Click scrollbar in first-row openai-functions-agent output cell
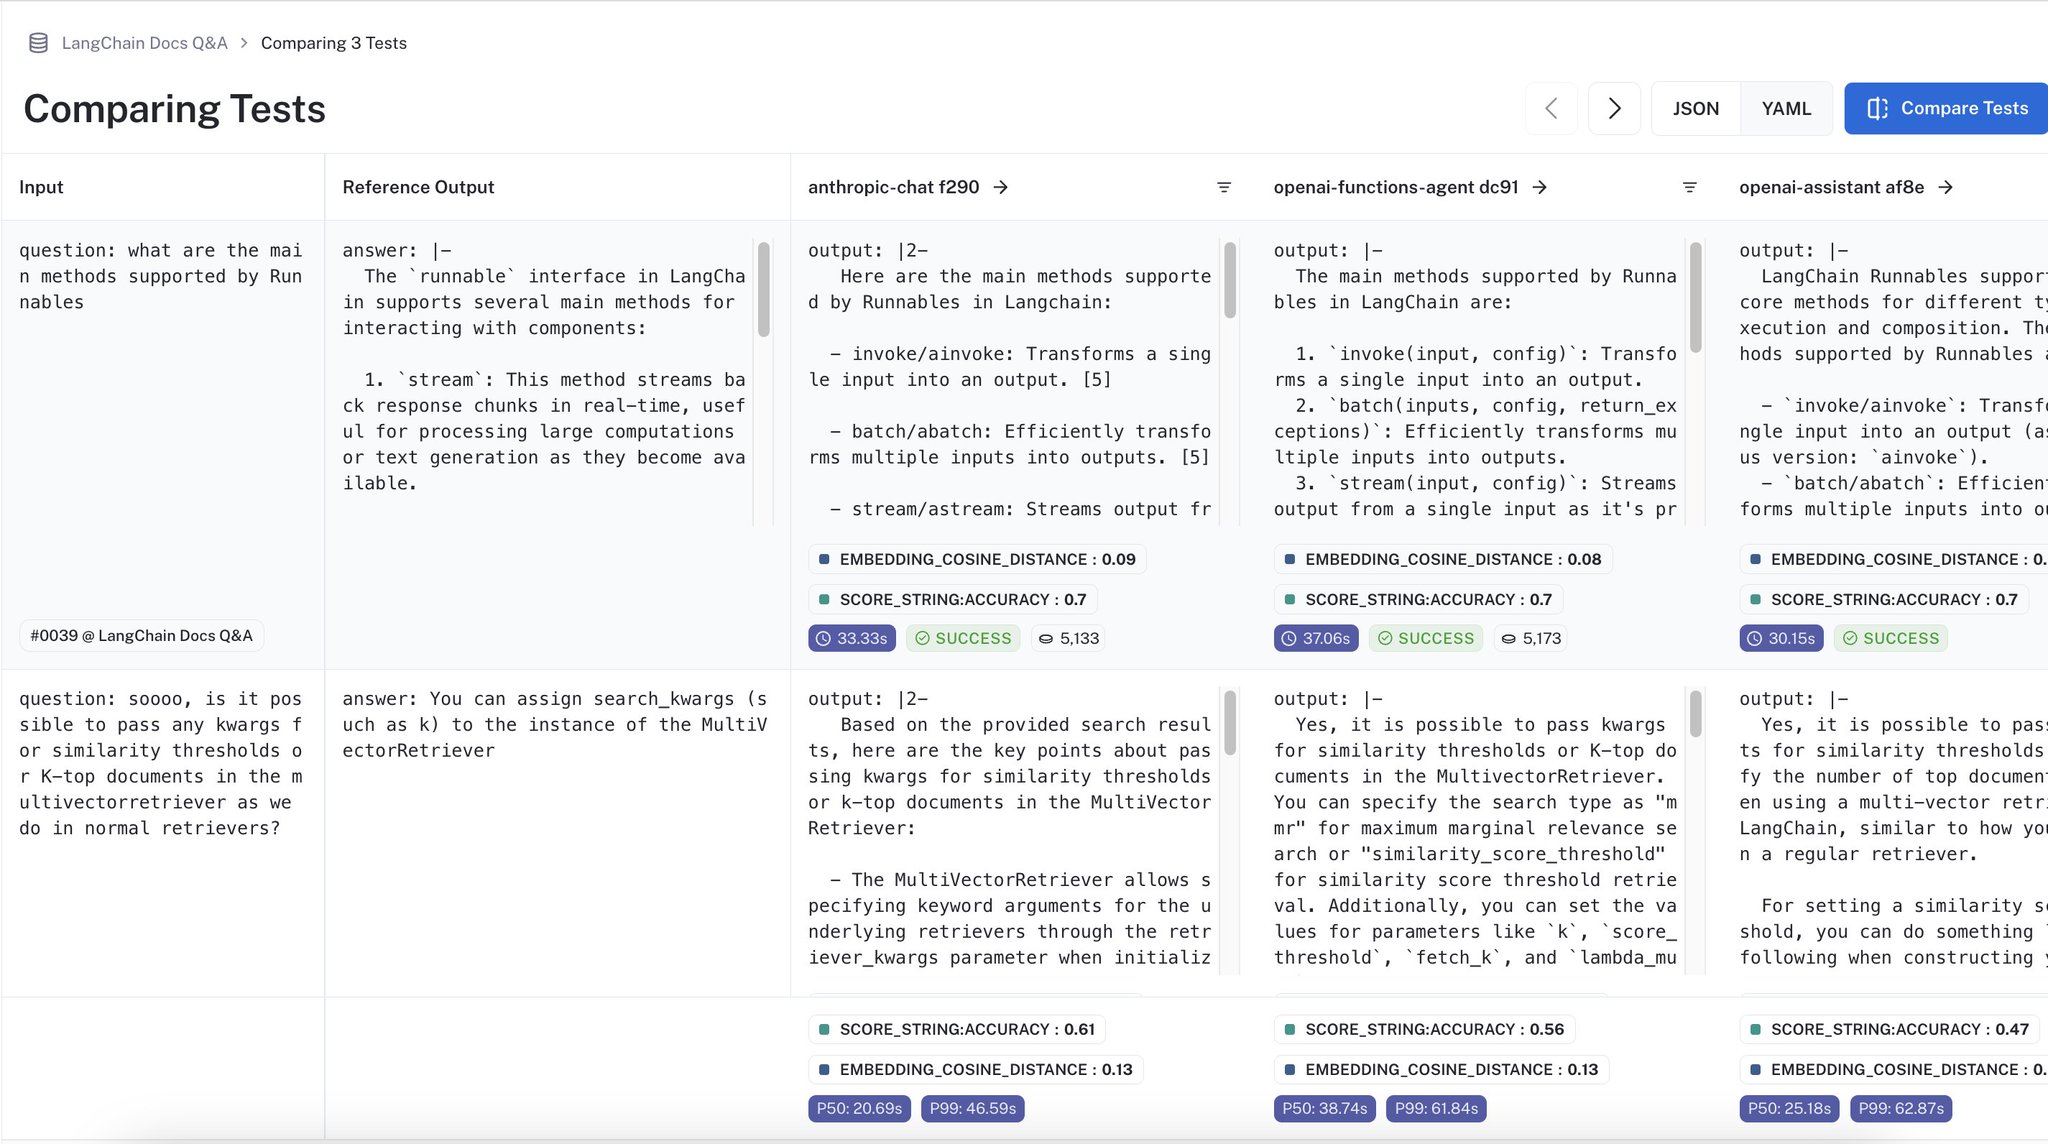 click(1695, 297)
